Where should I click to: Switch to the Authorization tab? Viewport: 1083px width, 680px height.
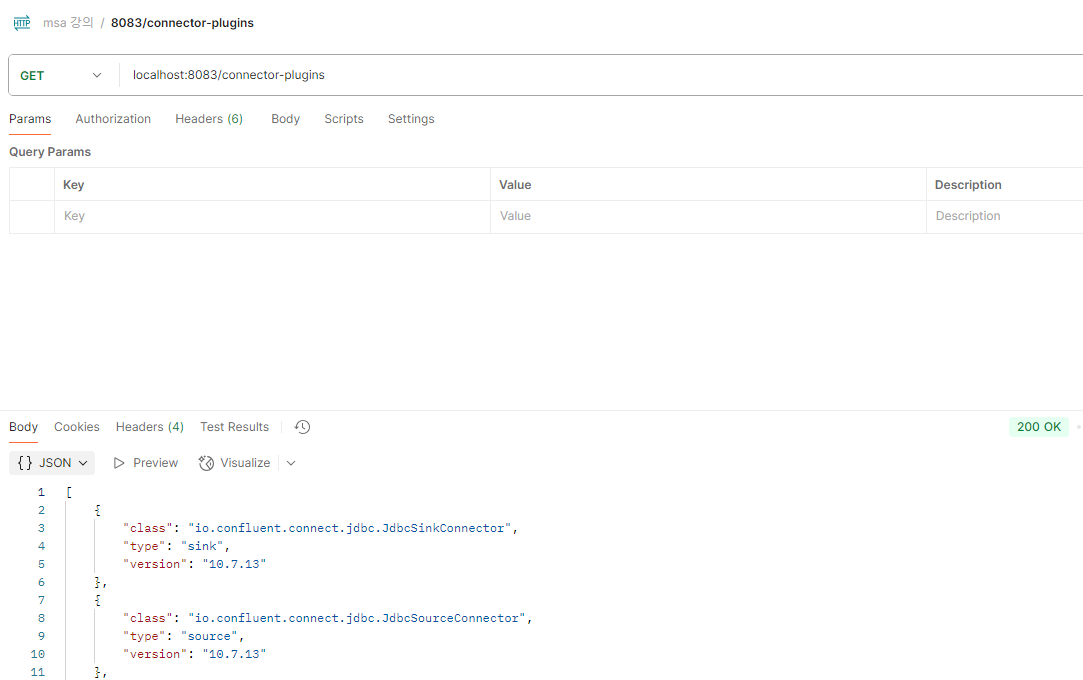pyautogui.click(x=113, y=119)
